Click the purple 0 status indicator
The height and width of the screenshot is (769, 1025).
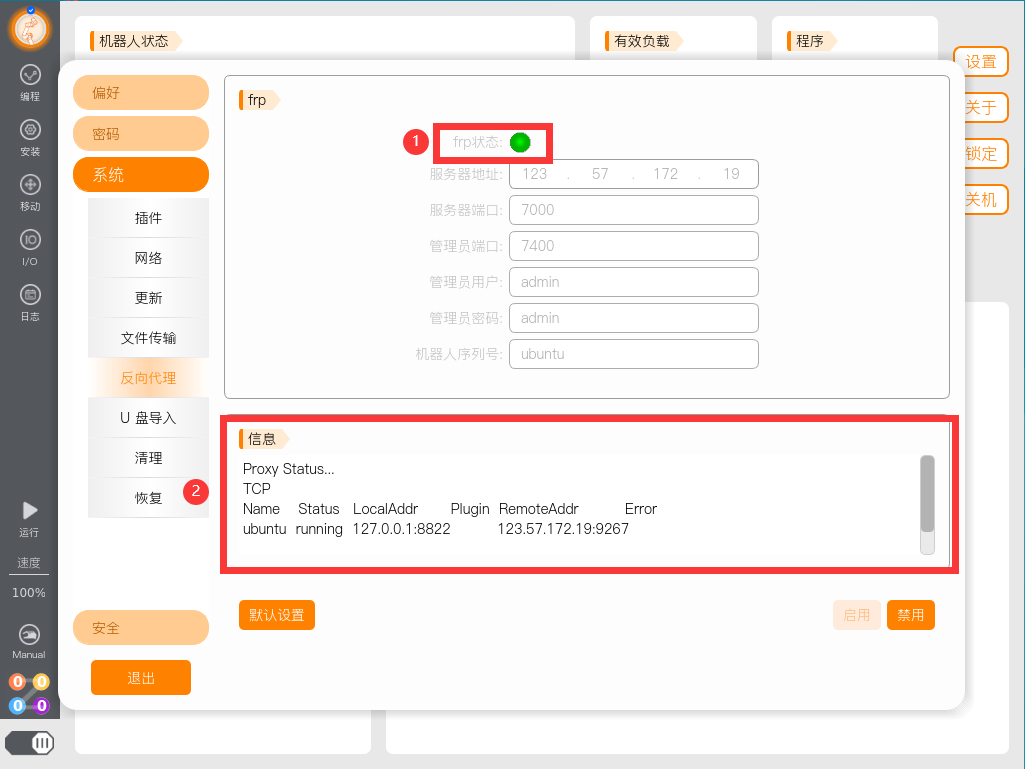pos(41,706)
